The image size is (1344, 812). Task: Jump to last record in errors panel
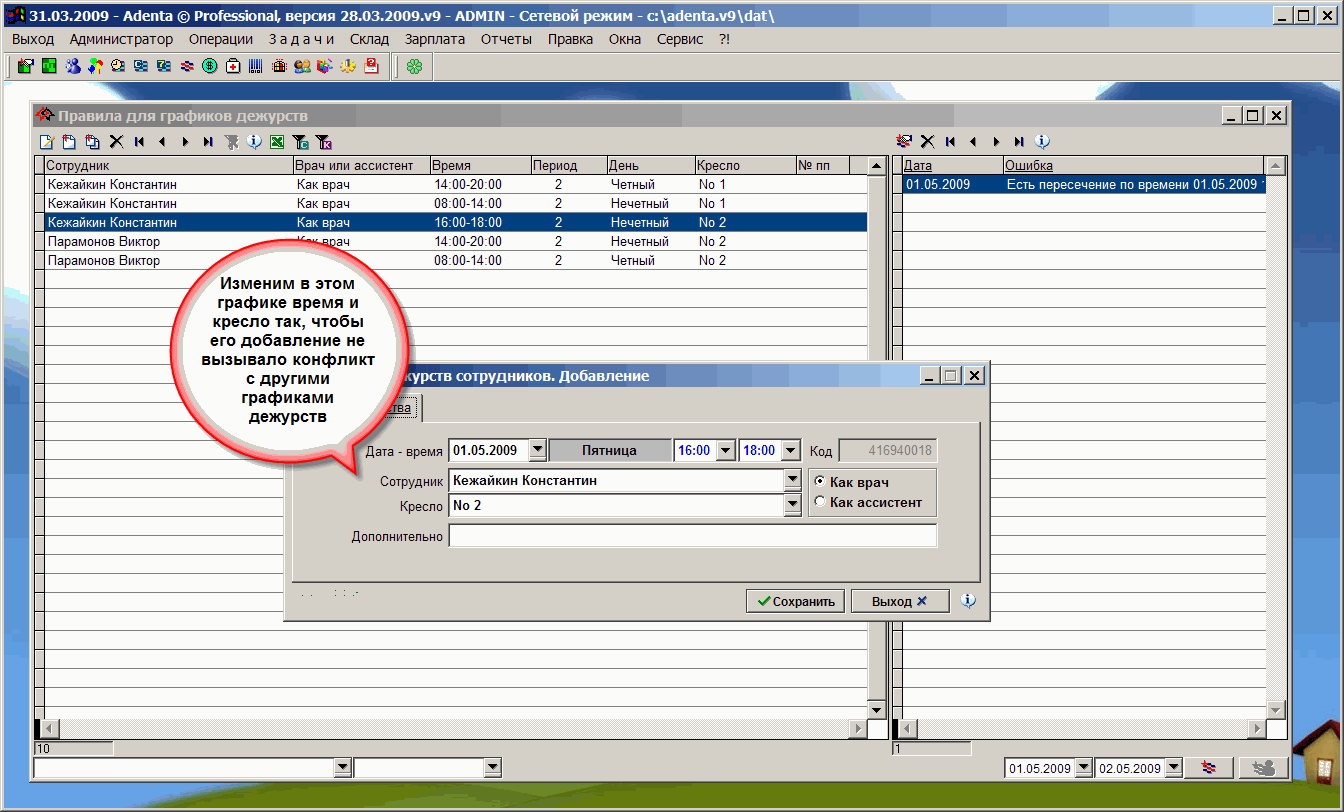pyautogui.click(x=1019, y=142)
